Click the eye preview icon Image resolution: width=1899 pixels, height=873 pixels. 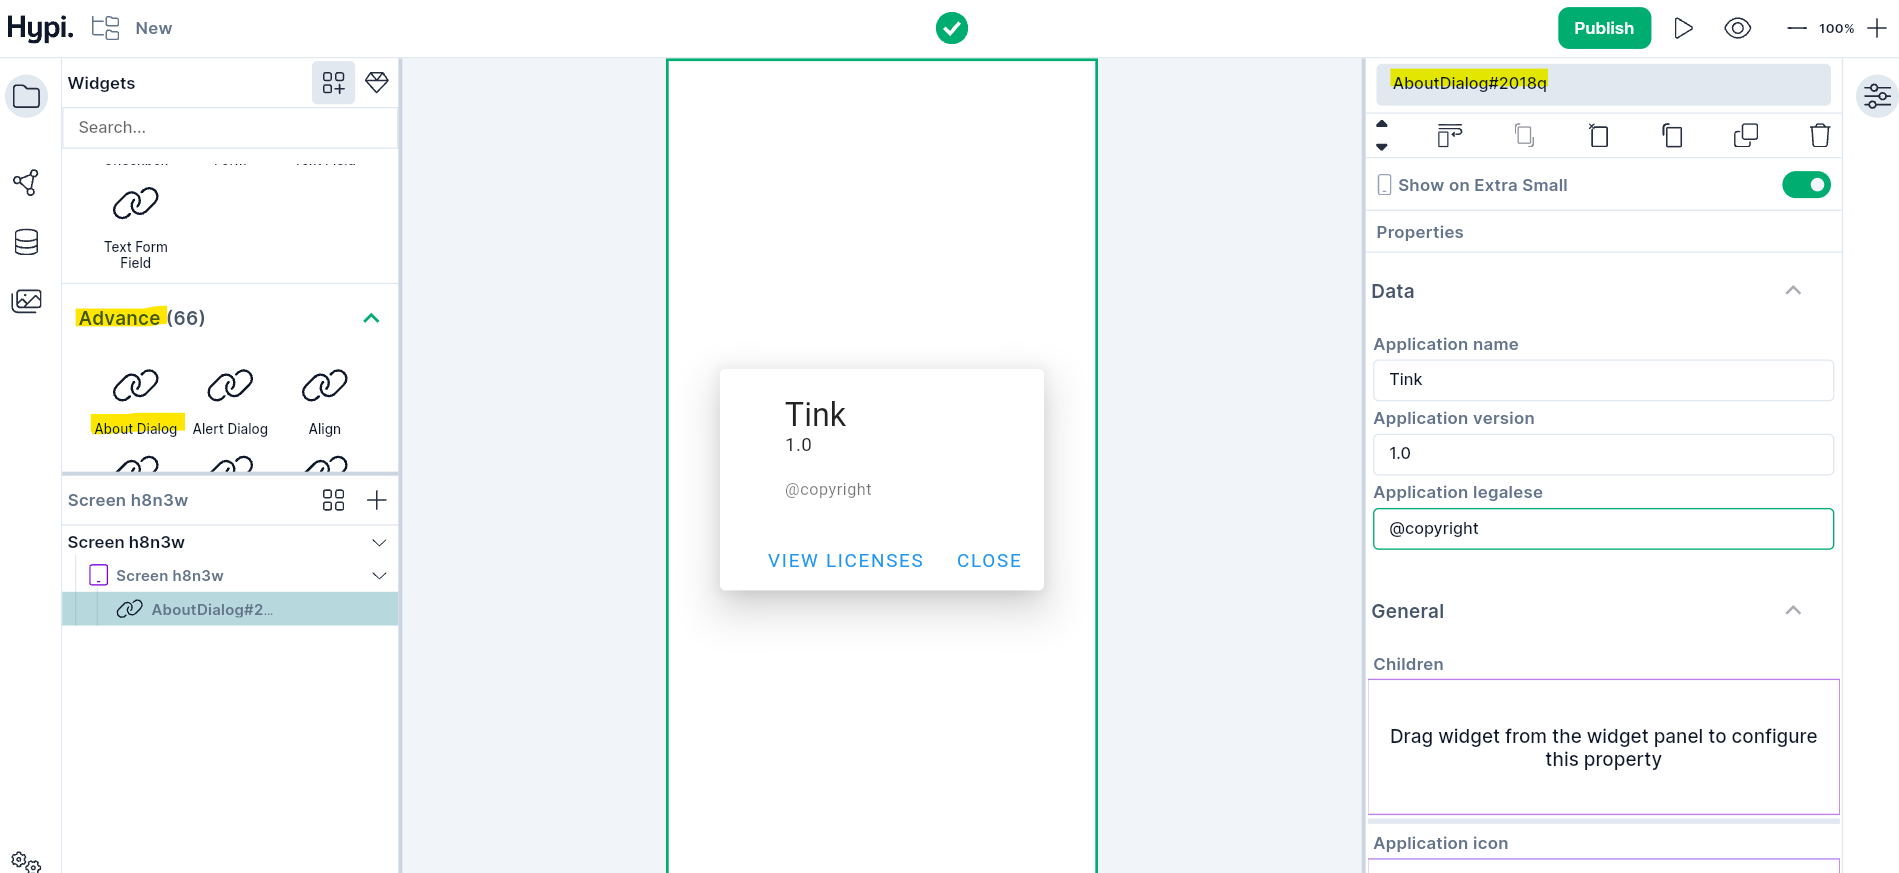coord(1737,28)
